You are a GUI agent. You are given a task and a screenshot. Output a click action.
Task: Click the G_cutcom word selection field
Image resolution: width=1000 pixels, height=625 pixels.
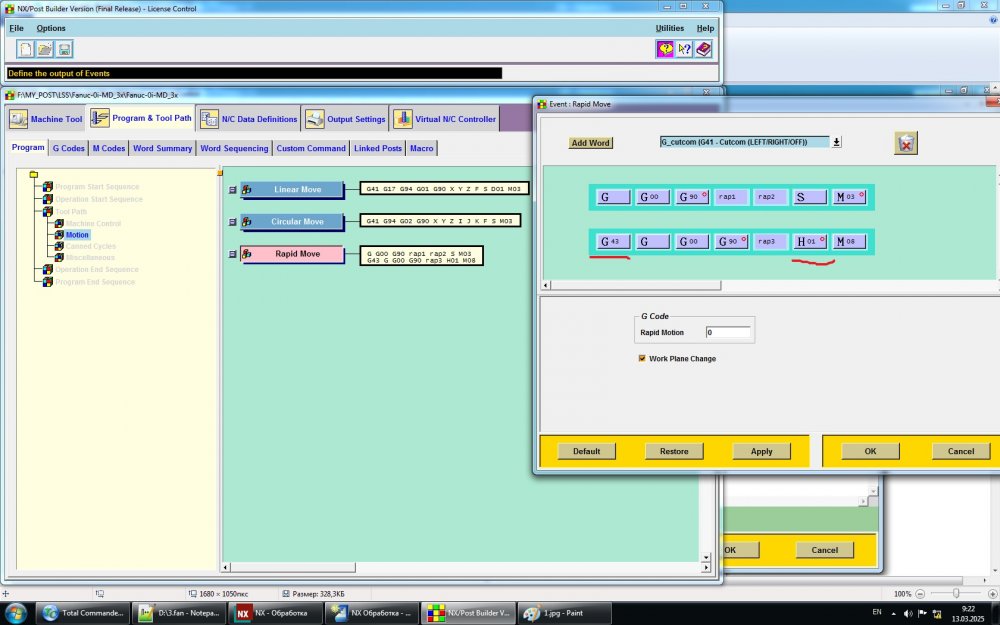click(744, 142)
